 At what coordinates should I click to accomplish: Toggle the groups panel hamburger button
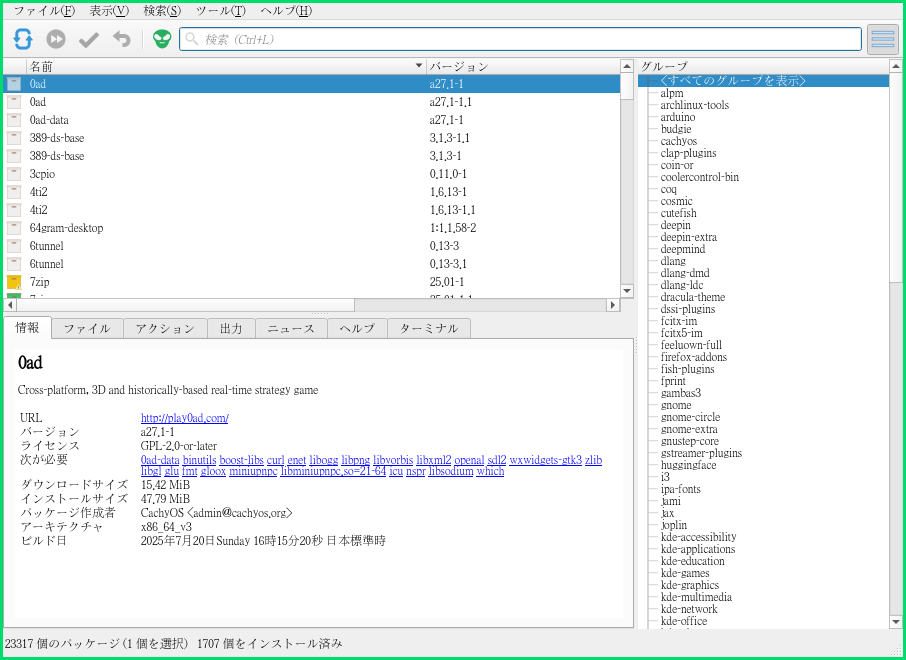883,39
